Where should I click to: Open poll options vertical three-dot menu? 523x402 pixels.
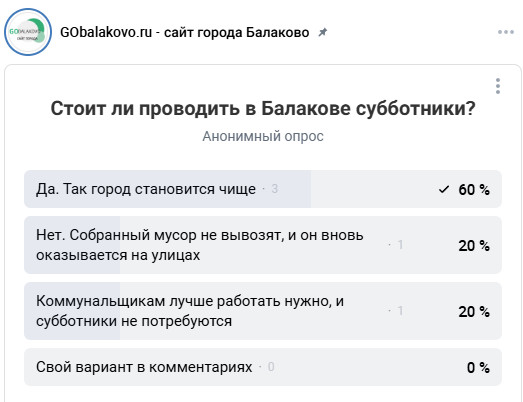498,86
